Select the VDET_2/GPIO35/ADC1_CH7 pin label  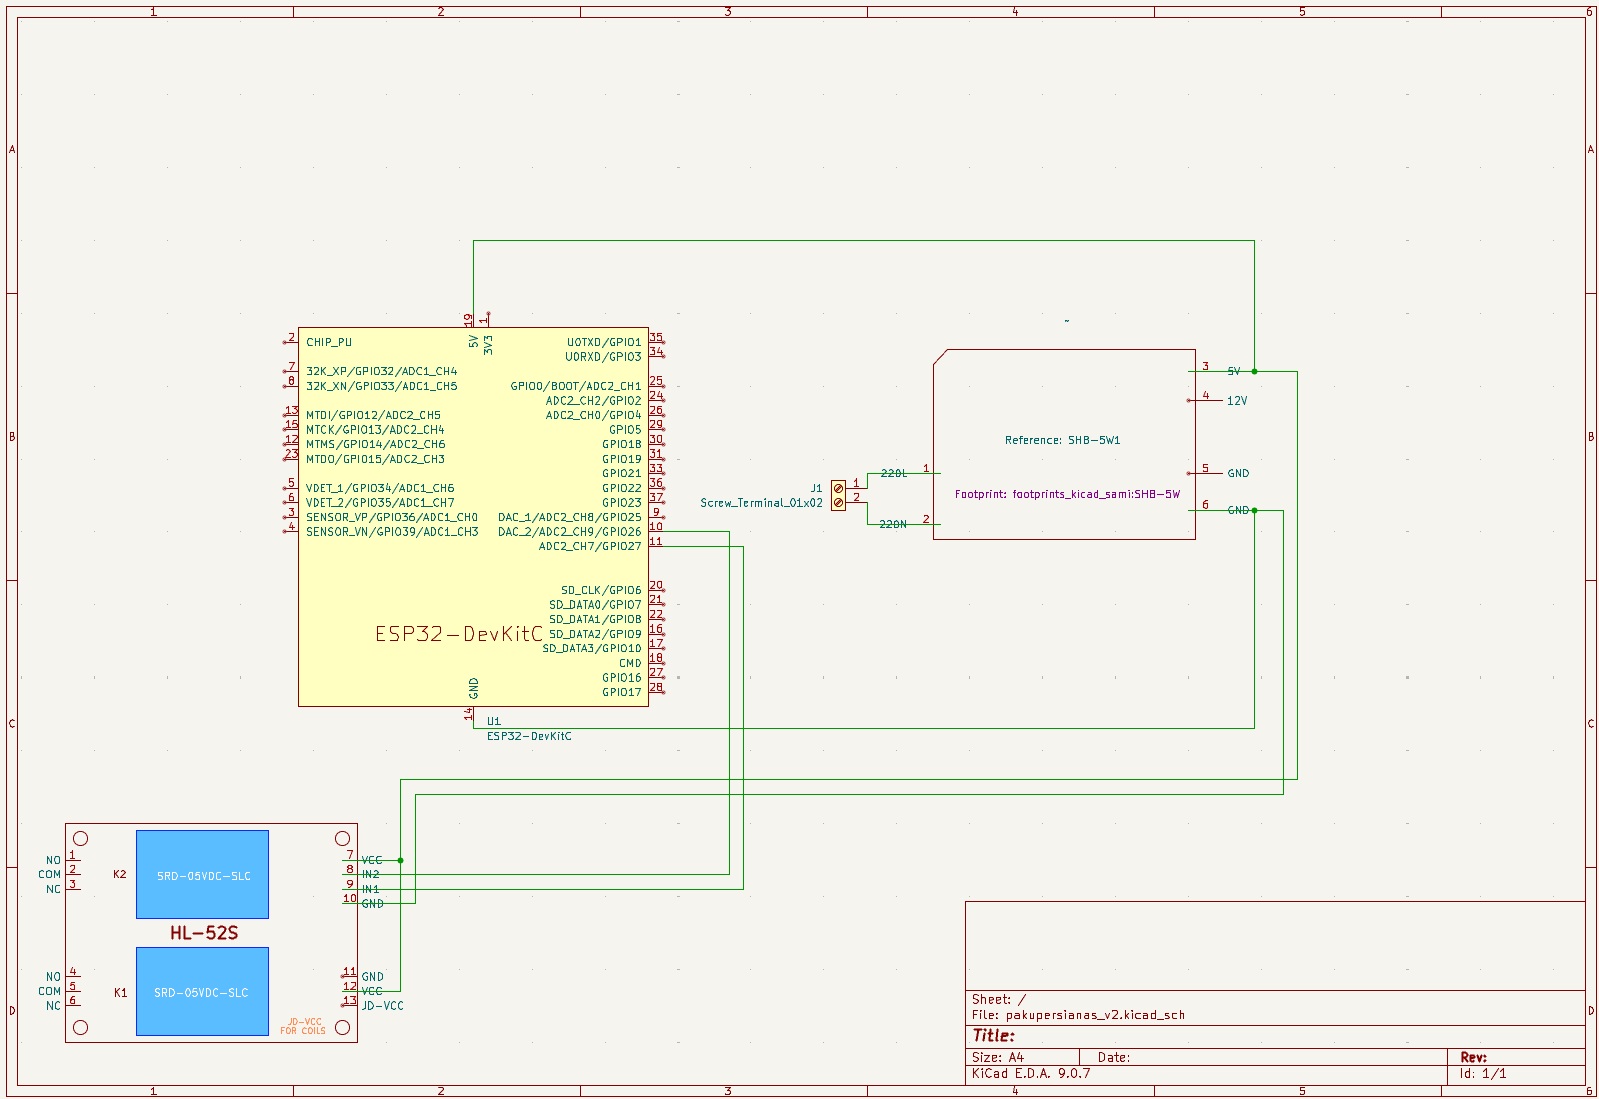coord(380,503)
